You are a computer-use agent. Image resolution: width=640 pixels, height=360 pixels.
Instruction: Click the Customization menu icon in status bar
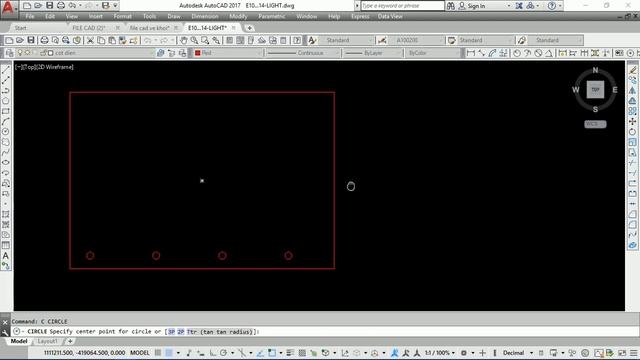coord(634,353)
